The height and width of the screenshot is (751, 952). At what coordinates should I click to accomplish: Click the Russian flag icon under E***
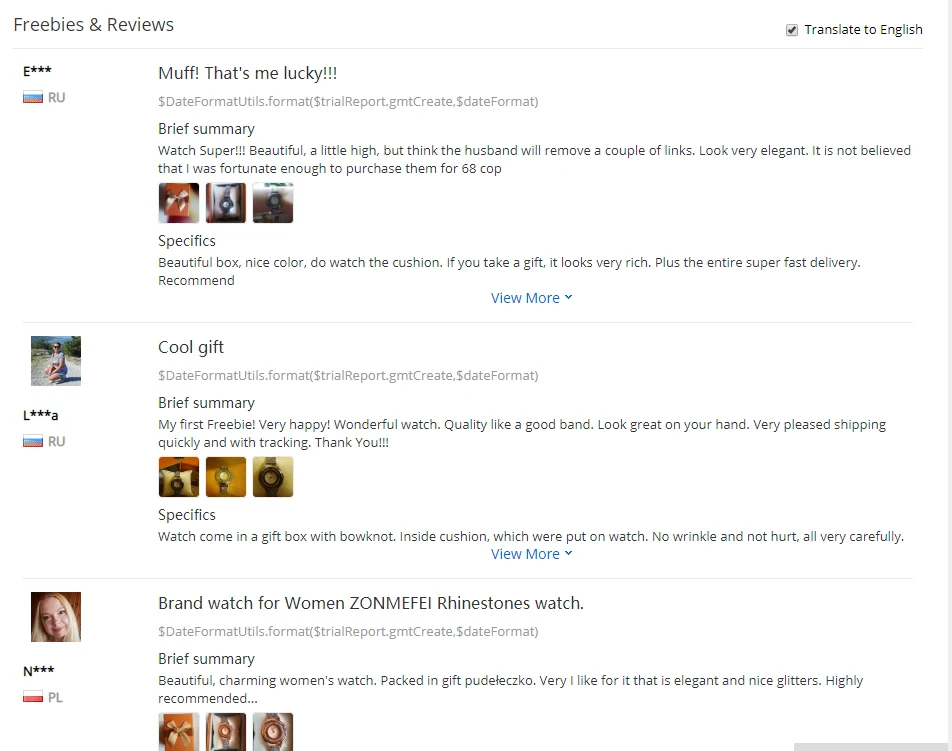tap(33, 97)
